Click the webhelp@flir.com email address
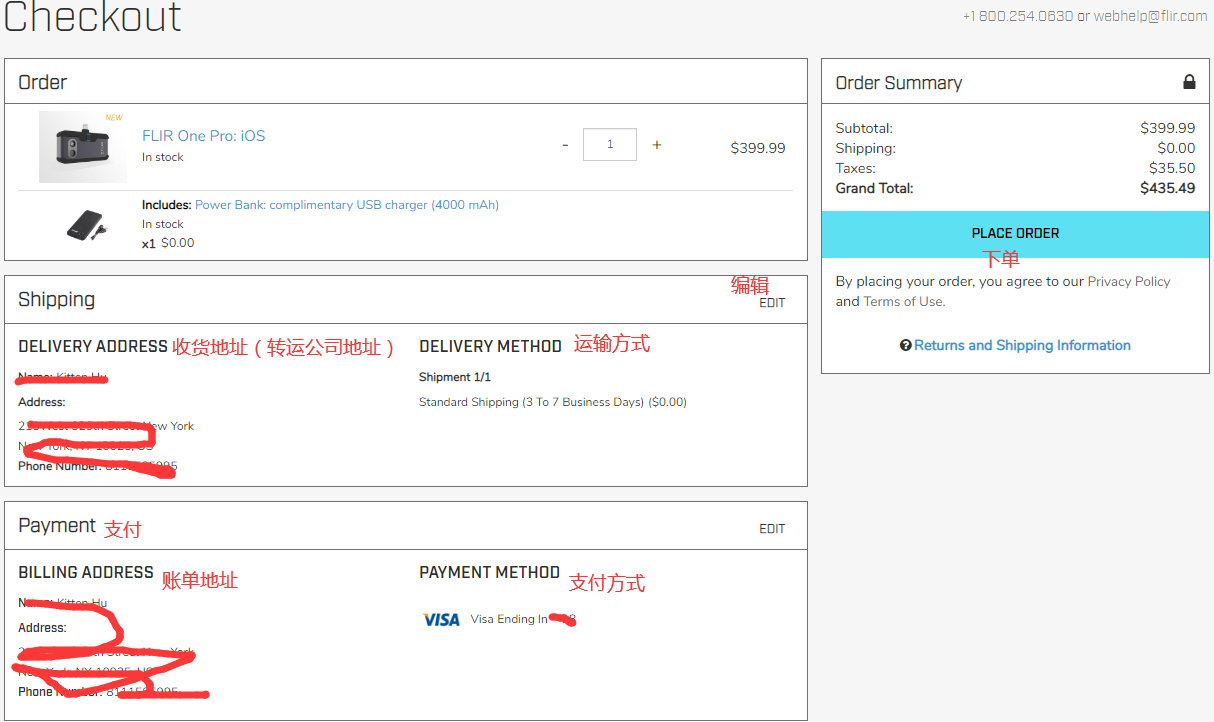 tap(1150, 16)
